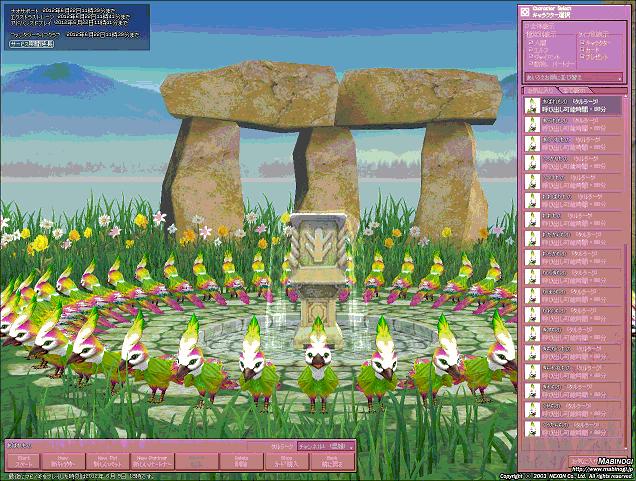Click the New Partner button
The image size is (636, 481).
pos(152,461)
